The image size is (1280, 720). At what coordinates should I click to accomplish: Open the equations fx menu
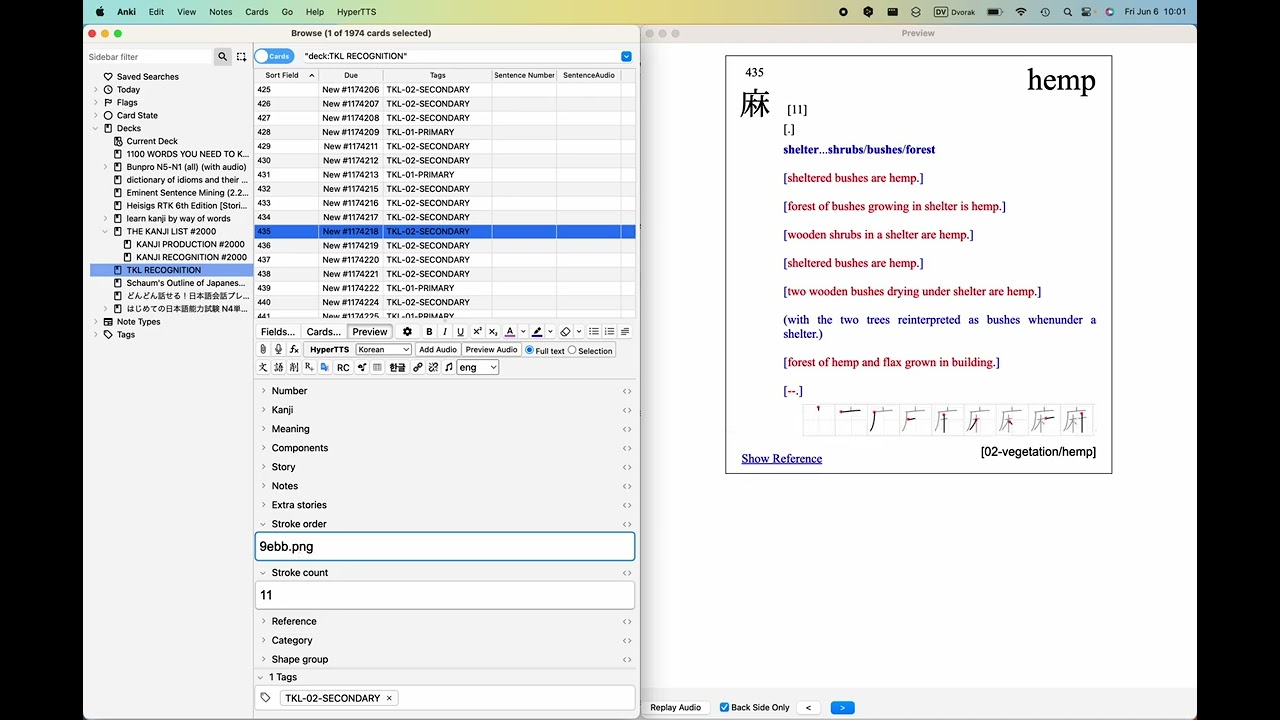294,350
